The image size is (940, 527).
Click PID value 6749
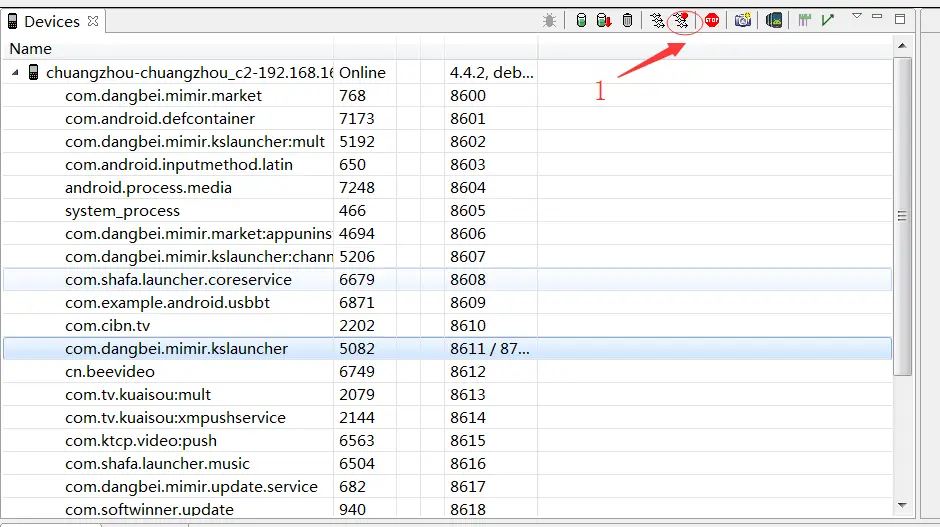(357, 372)
